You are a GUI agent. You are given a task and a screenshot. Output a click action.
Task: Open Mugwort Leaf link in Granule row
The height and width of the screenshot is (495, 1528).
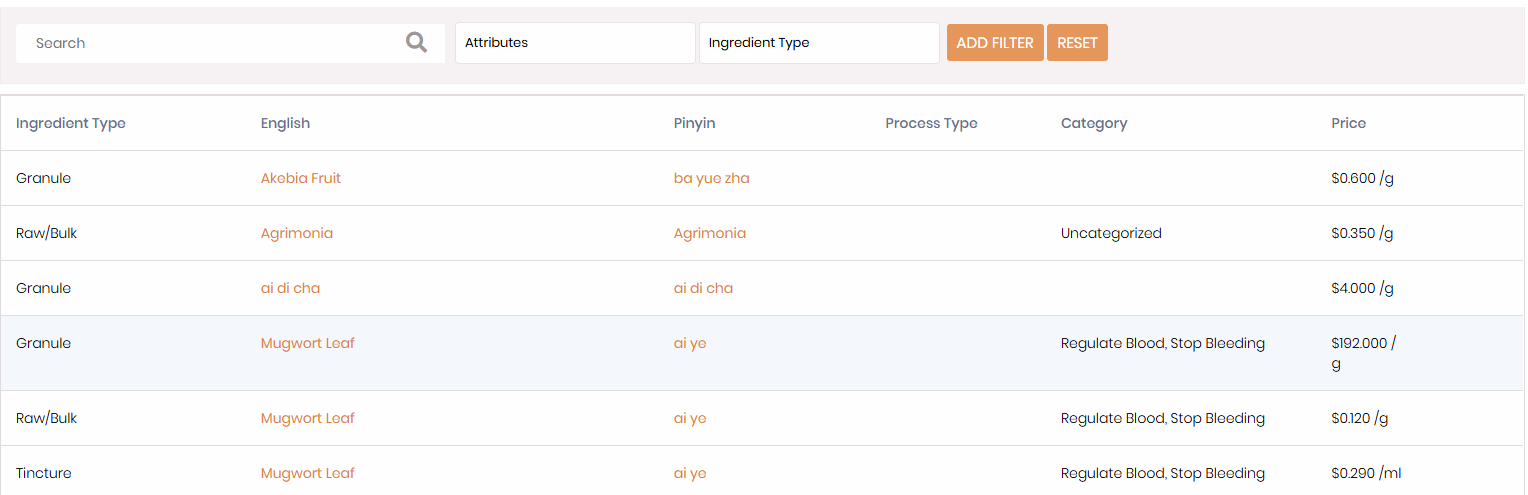tap(308, 343)
